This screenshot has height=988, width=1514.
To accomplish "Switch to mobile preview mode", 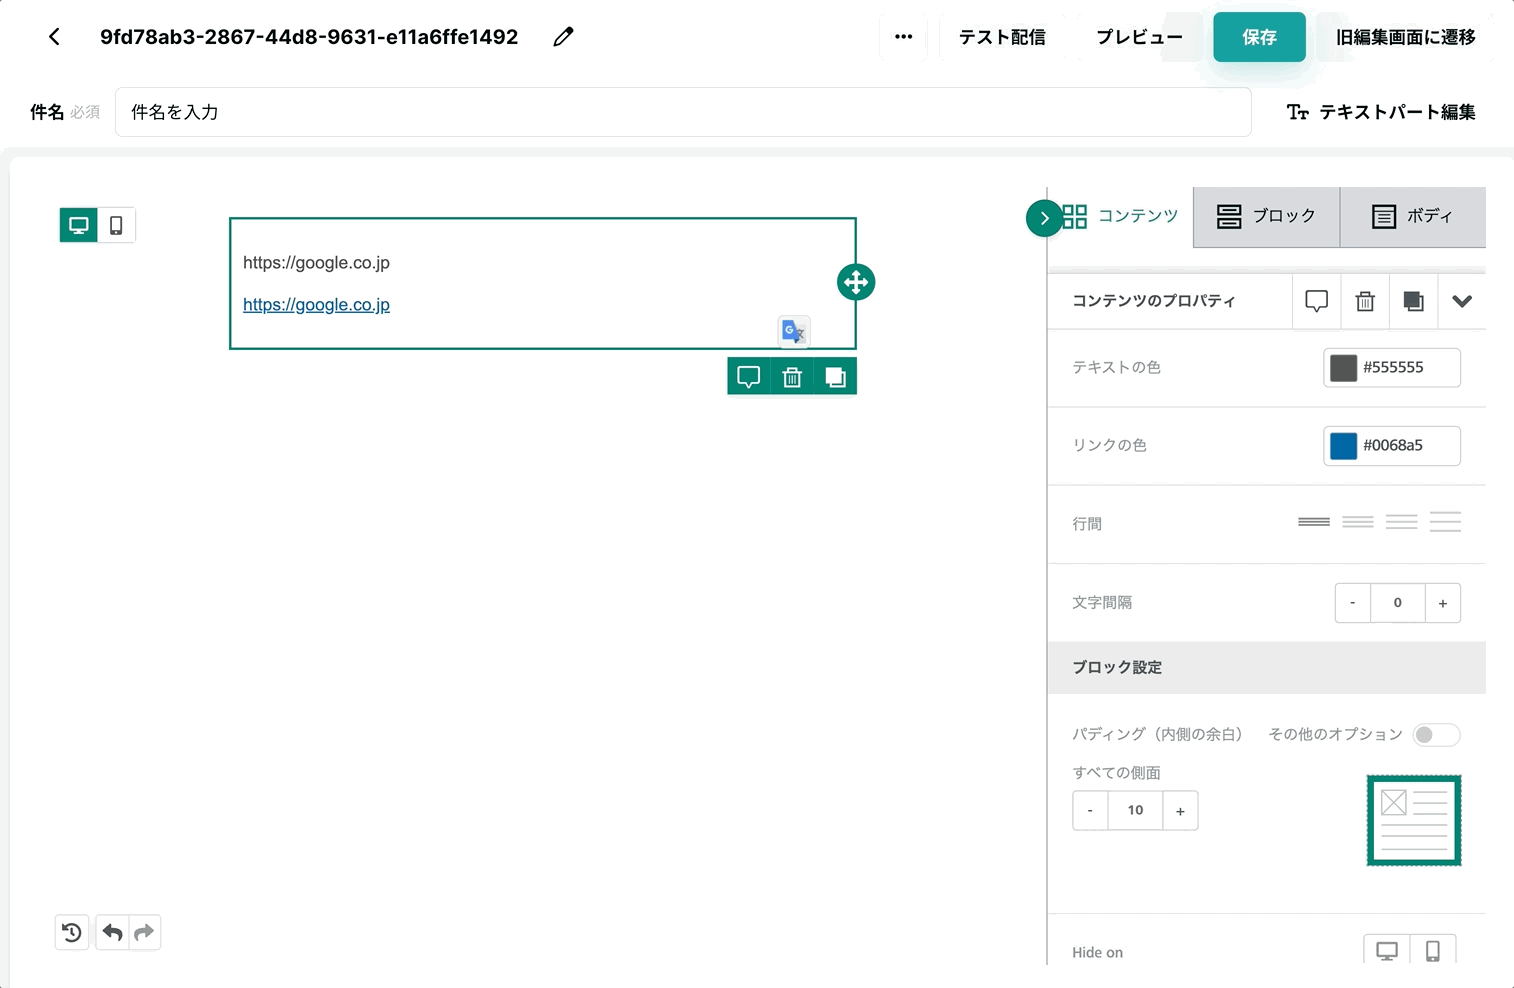I will point(116,225).
